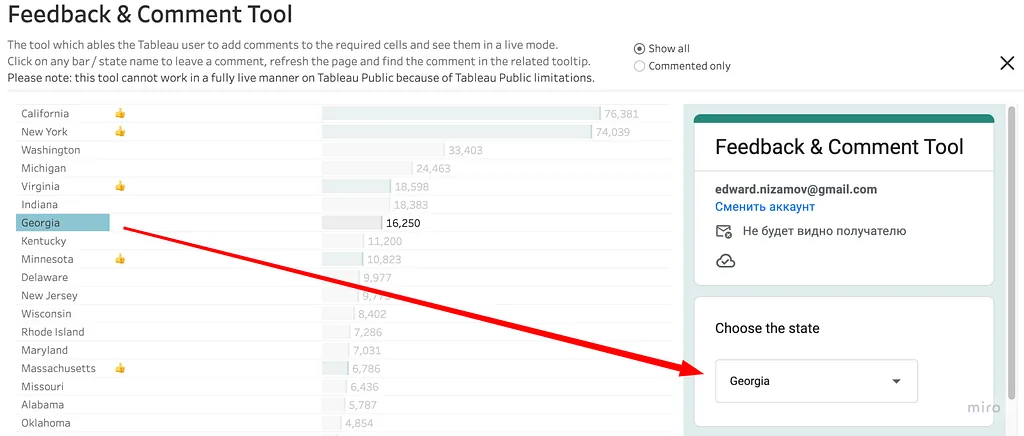This screenshot has height=436, width=1024.
Task: Select the Oklahoma state name
Action: tap(45, 423)
